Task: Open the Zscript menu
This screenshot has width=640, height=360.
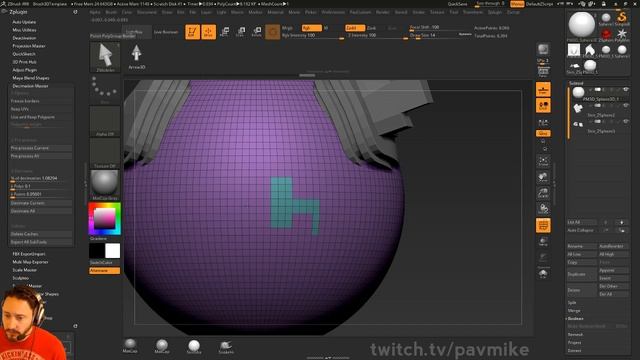Action: (513, 12)
